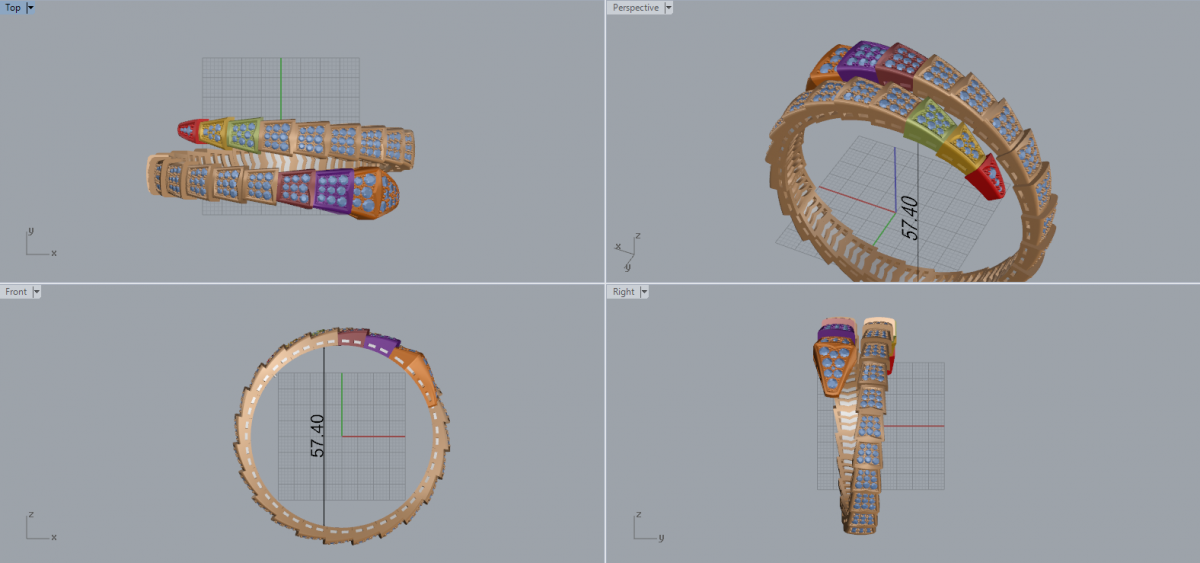The height and width of the screenshot is (563, 1200).
Task: Select the 57.40 dimension in Front viewport
Action: click(x=318, y=435)
